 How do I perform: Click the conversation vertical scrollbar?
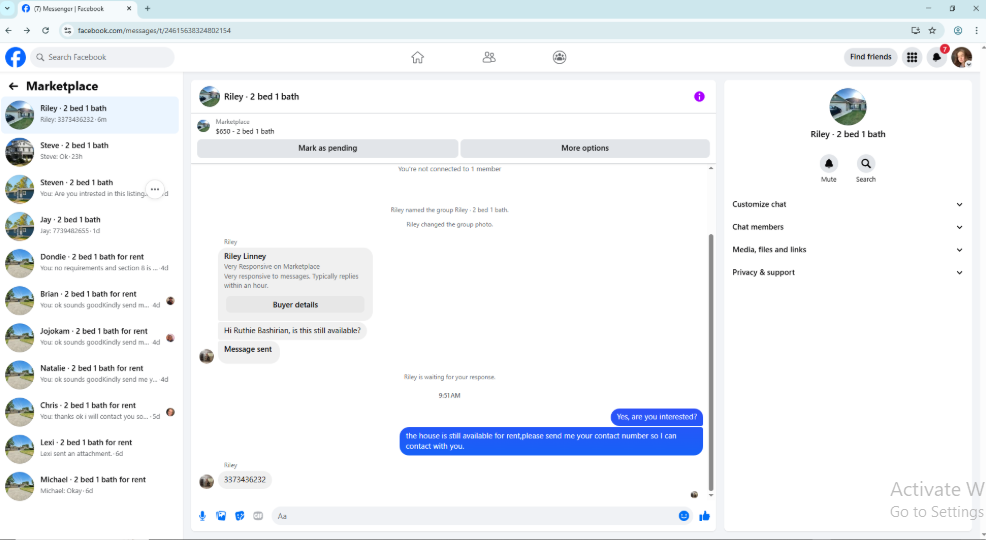pos(711,362)
